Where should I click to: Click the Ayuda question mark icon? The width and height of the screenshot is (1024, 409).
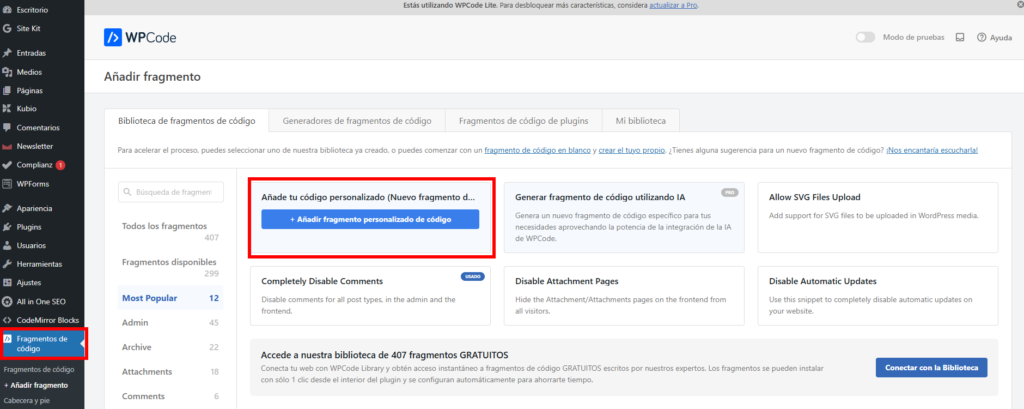(x=981, y=37)
